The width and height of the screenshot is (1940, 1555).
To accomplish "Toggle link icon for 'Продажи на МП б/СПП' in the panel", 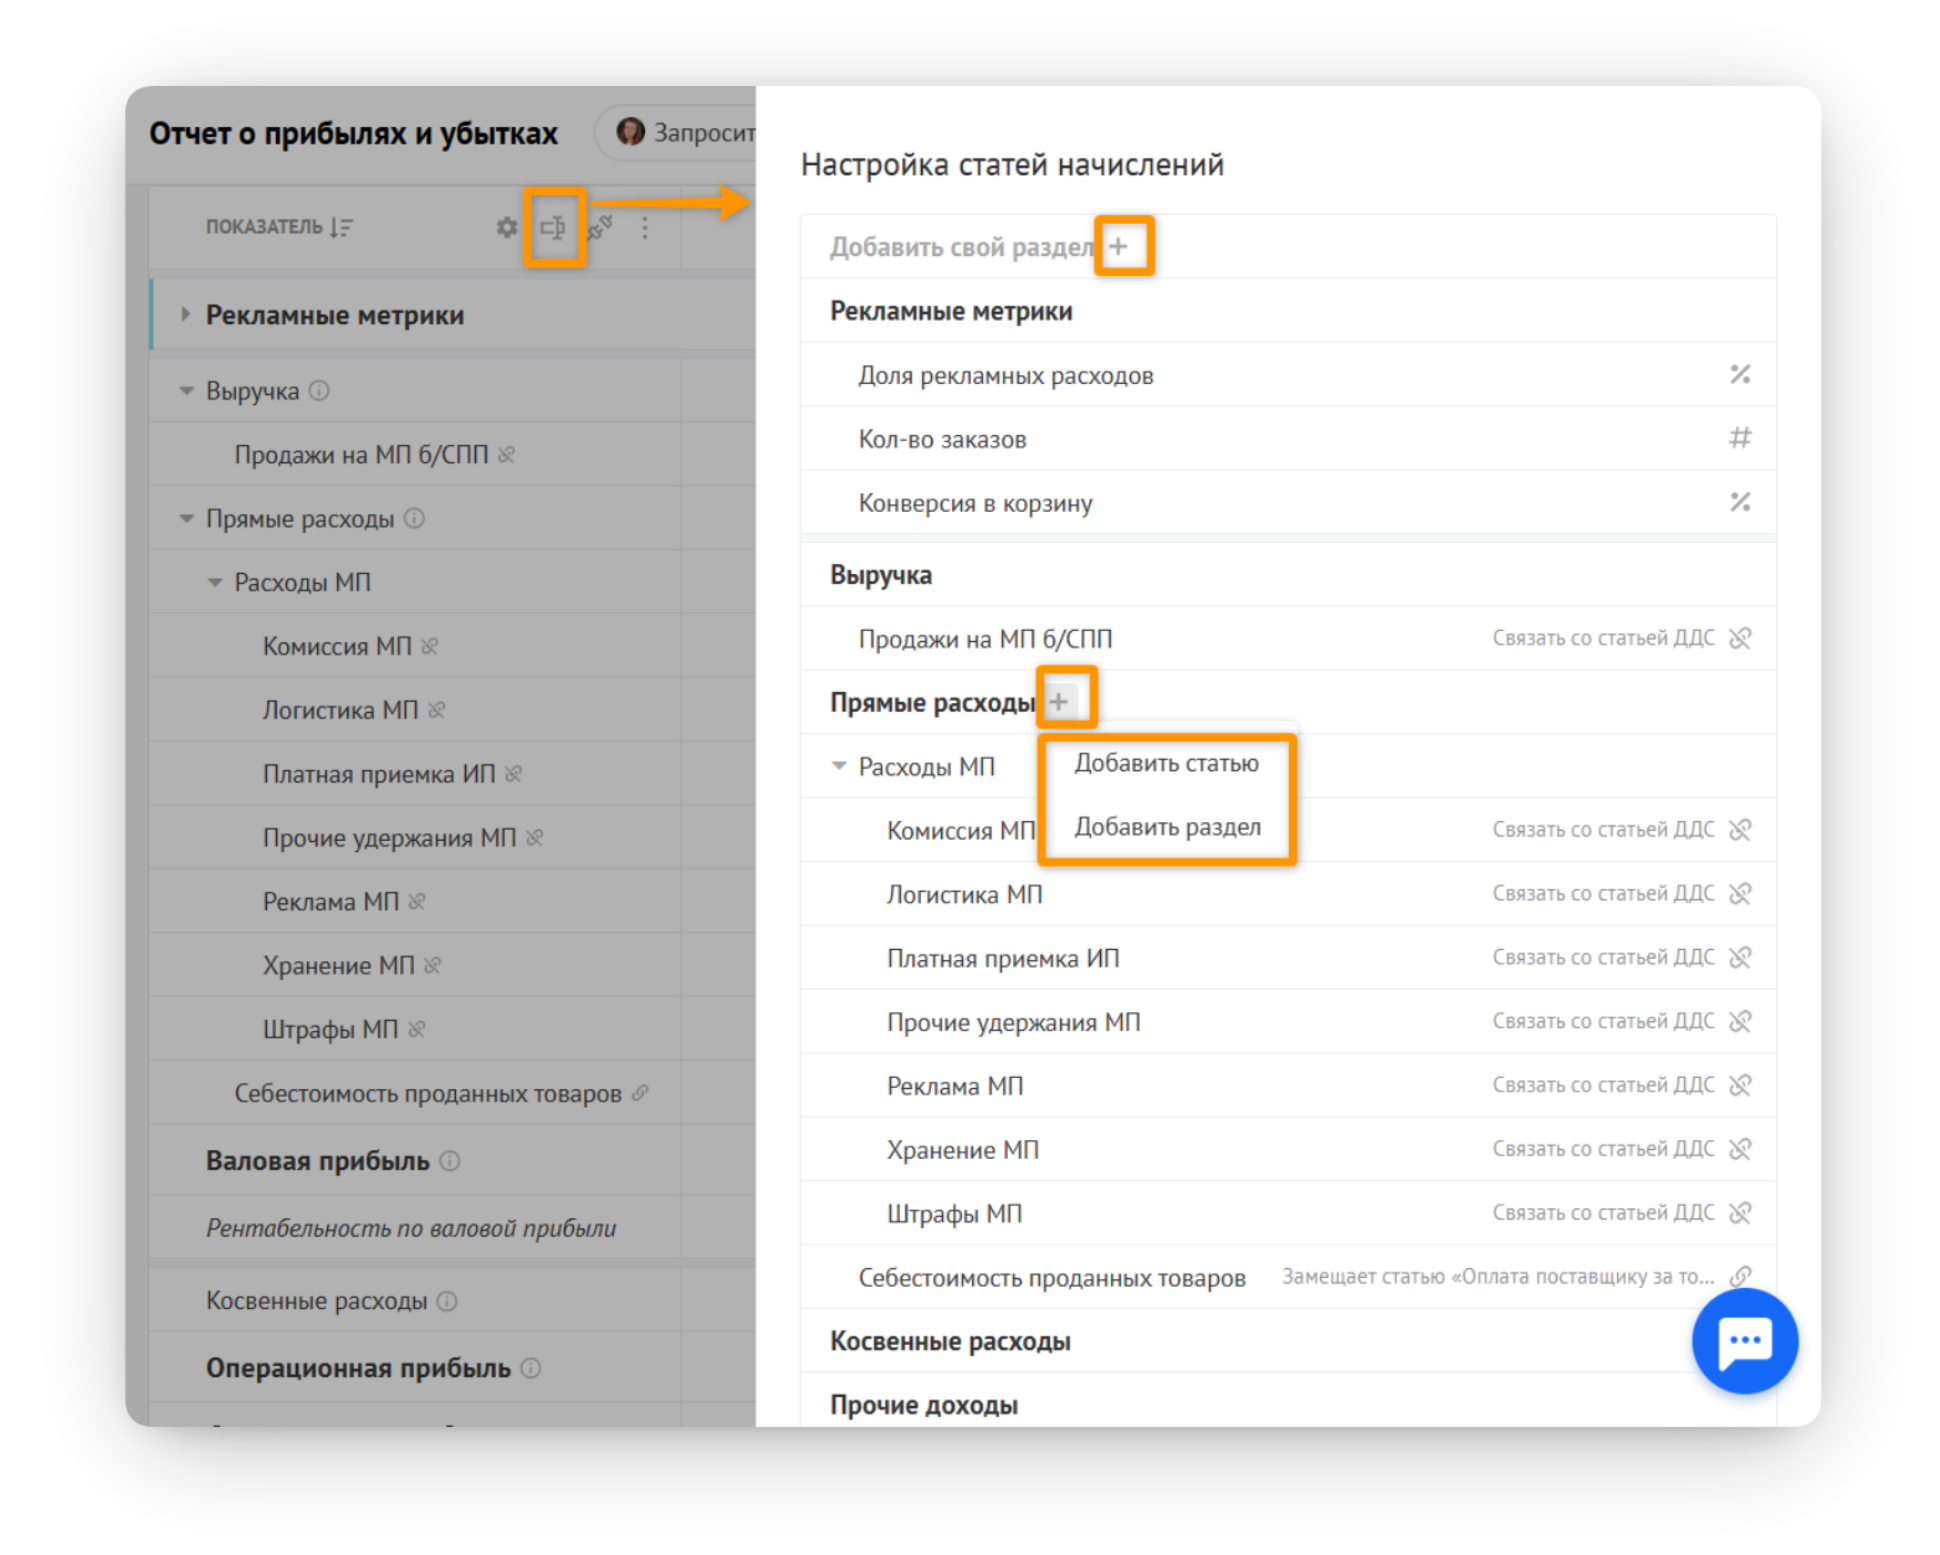I will point(1740,638).
